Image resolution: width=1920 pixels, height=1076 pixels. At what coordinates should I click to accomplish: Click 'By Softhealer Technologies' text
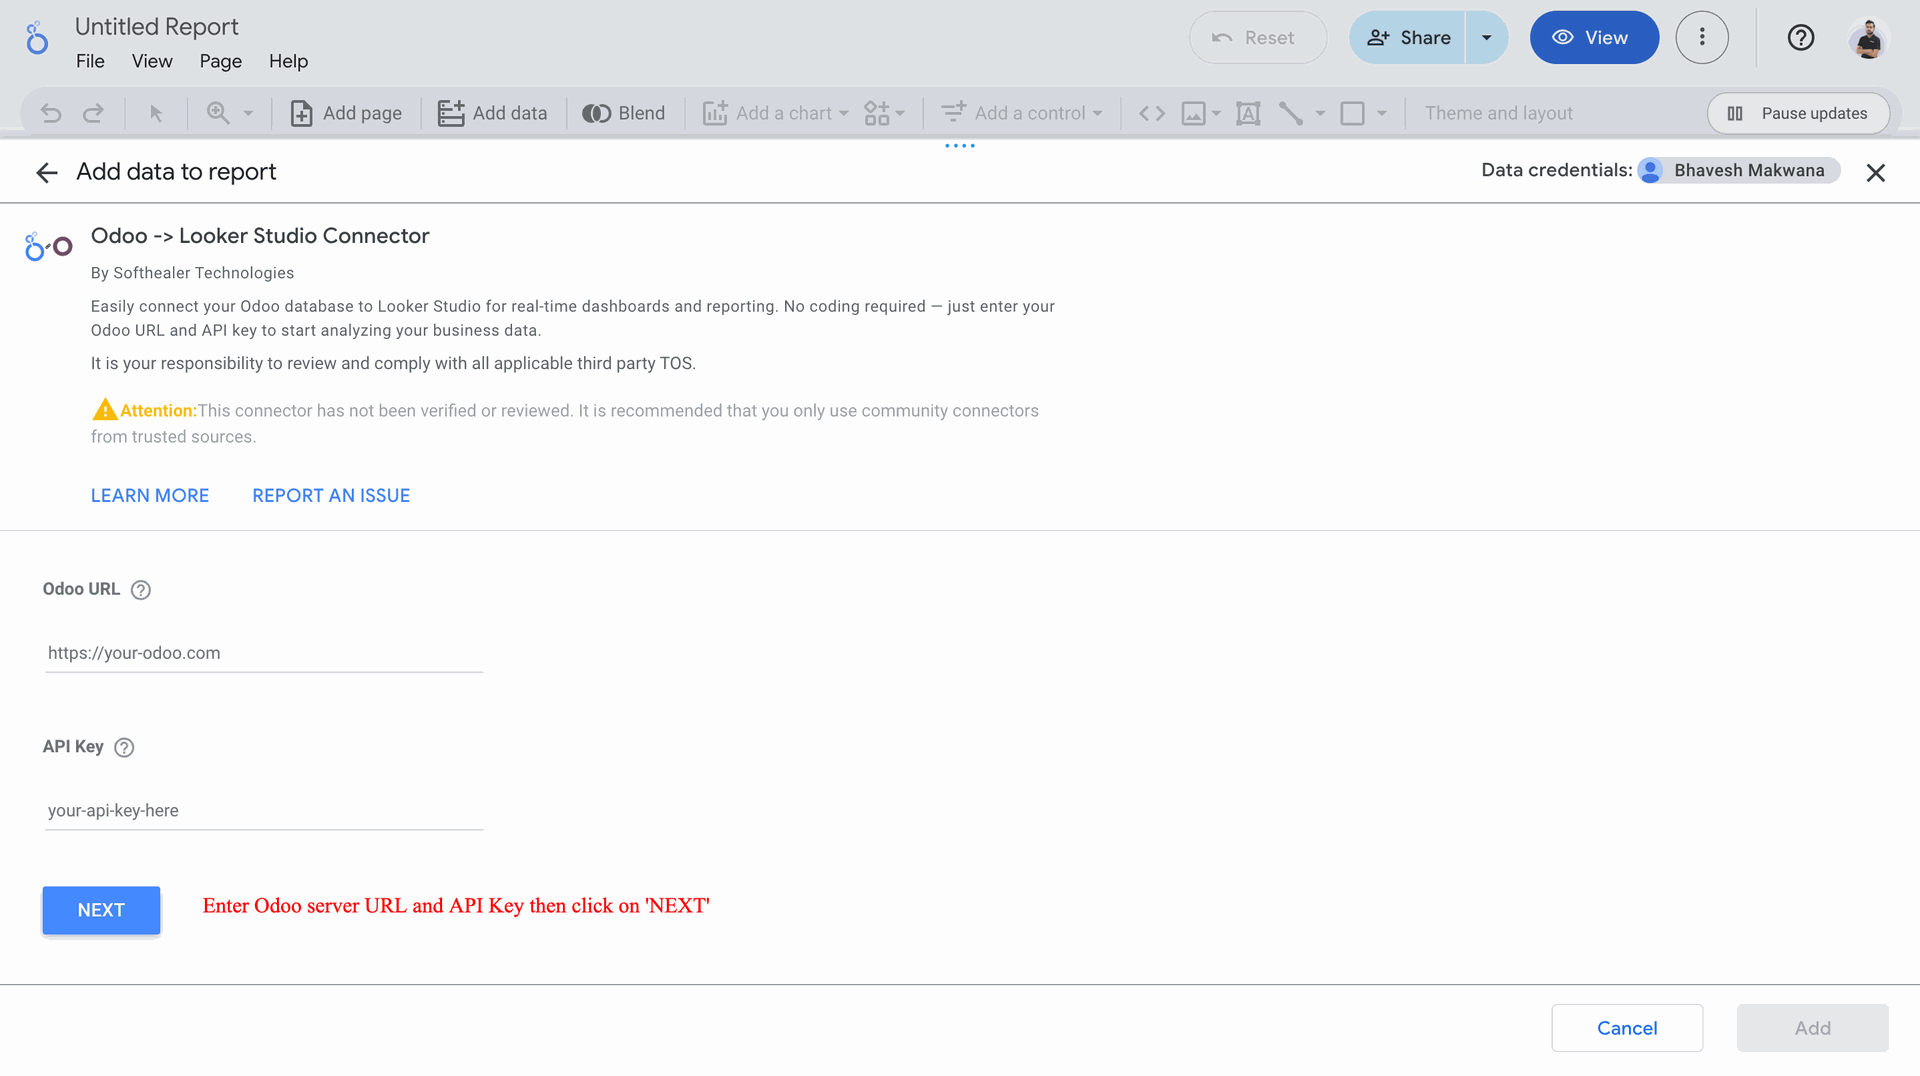[192, 273]
